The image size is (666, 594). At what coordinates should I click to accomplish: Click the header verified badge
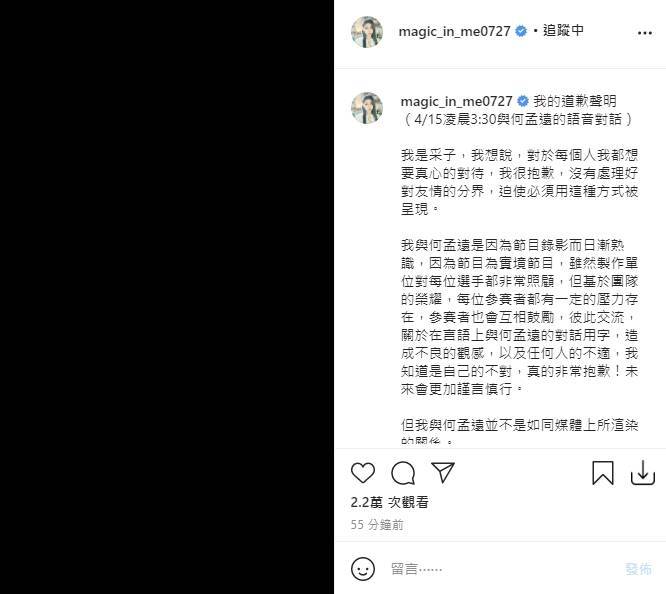pyautogui.click(x=521, y=31)
